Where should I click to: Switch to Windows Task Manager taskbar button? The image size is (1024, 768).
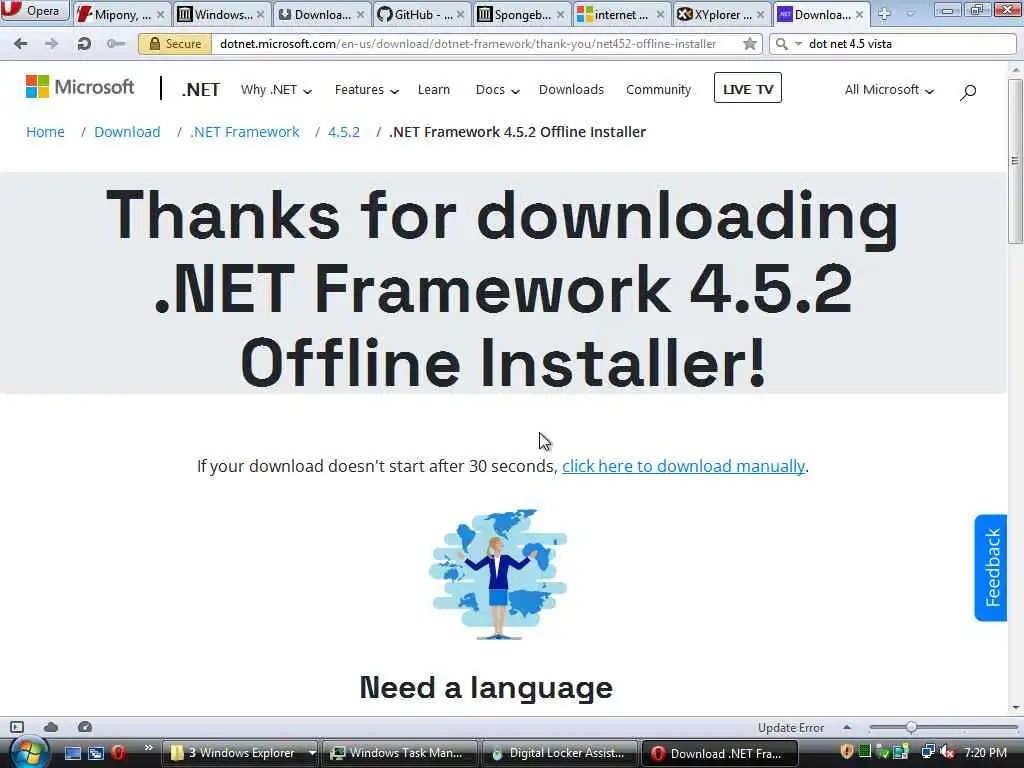click(400, 753)
